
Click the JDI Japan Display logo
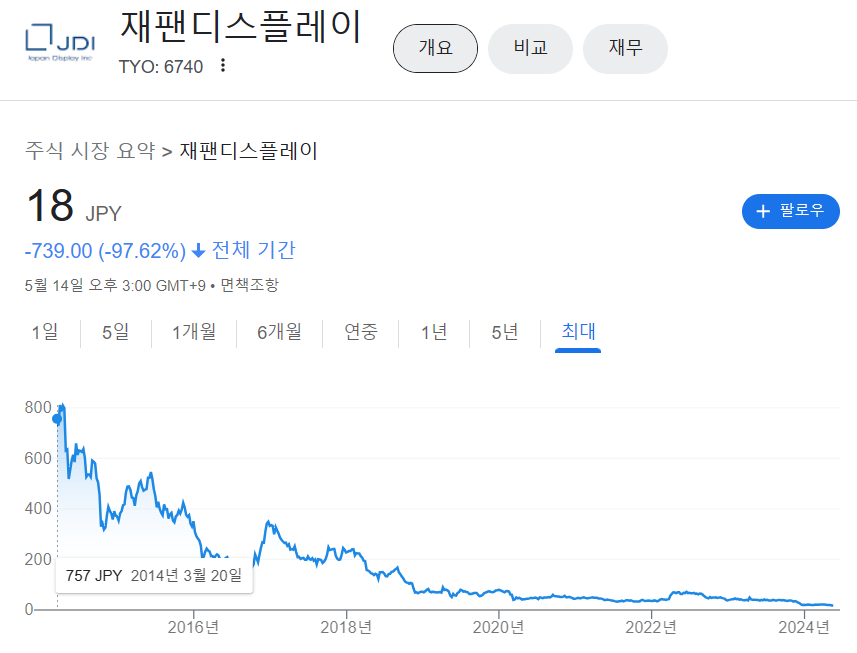pos(59,43)
